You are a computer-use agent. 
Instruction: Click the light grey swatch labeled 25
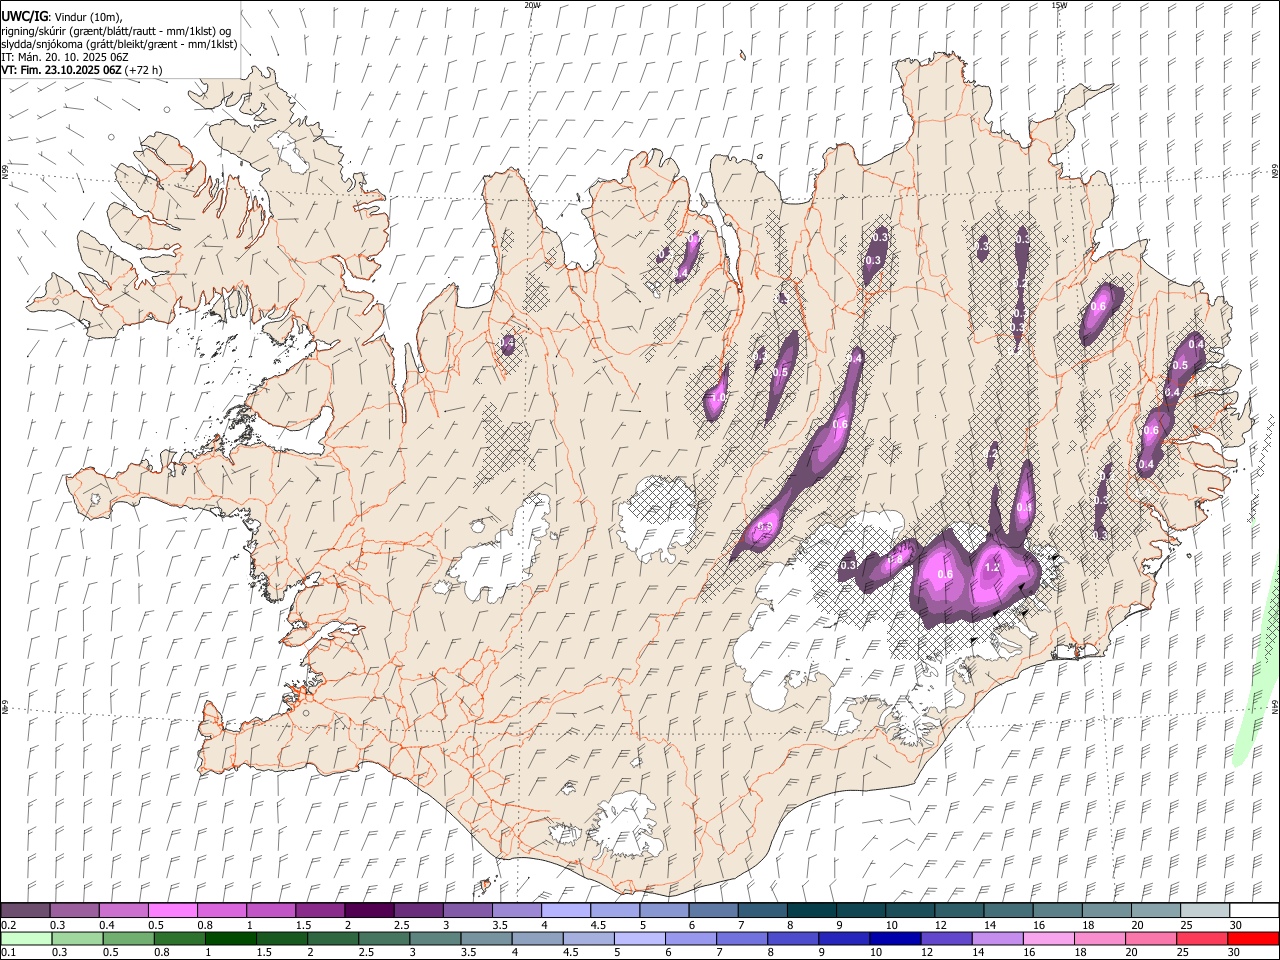tap(1205, 911)
